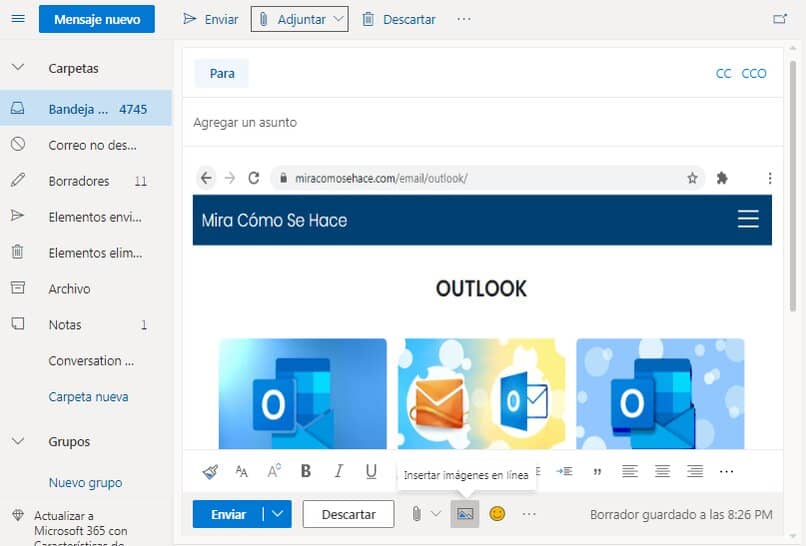Click the bookmark star icon
Screen dimensions: 806x546
(692, 178)
